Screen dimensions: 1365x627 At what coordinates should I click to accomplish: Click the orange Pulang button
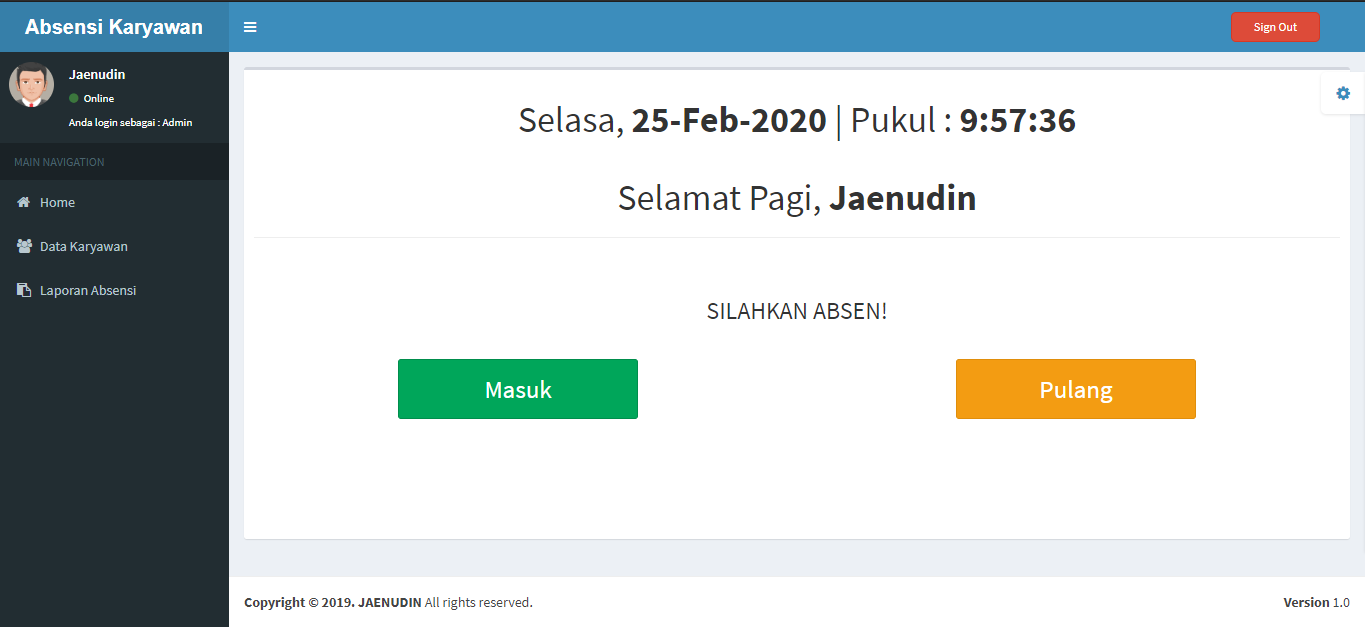1076,389
